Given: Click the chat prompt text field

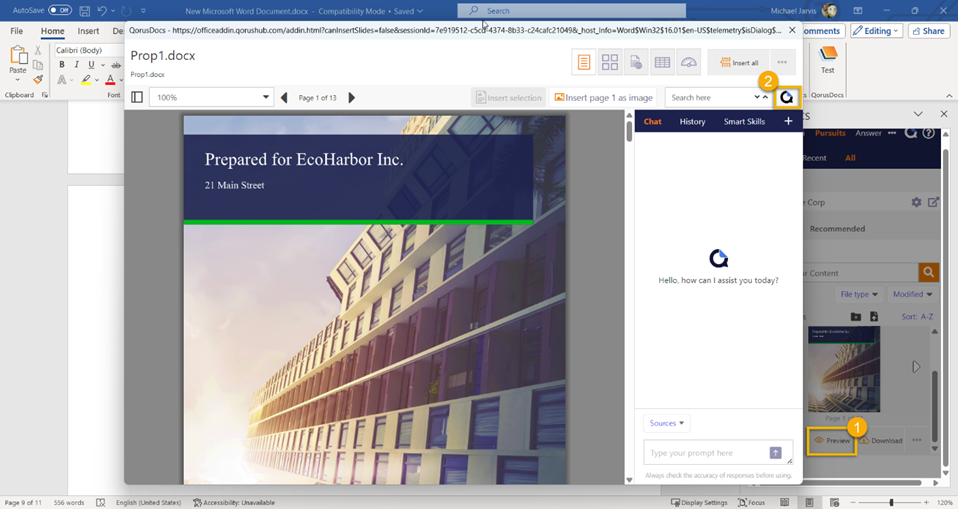Looking at the screenshot, I should pyautogui.click(x=705, y=453).
